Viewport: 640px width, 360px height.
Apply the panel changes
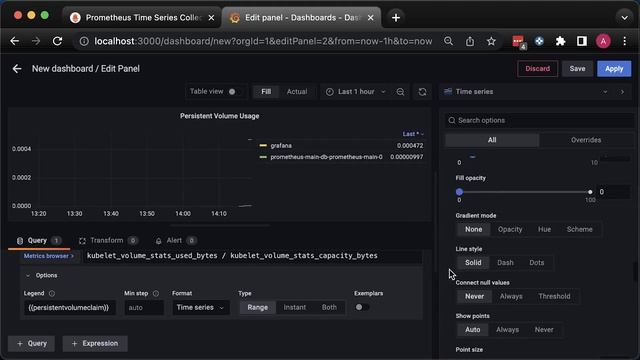pyautogui.click(x=614, y=69)
